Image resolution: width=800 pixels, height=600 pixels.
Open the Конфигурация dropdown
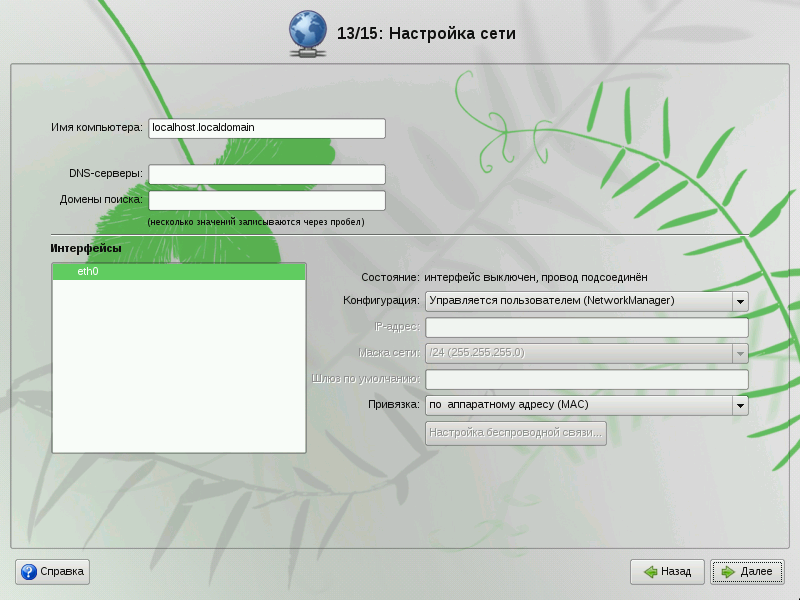tap(586, 301)
